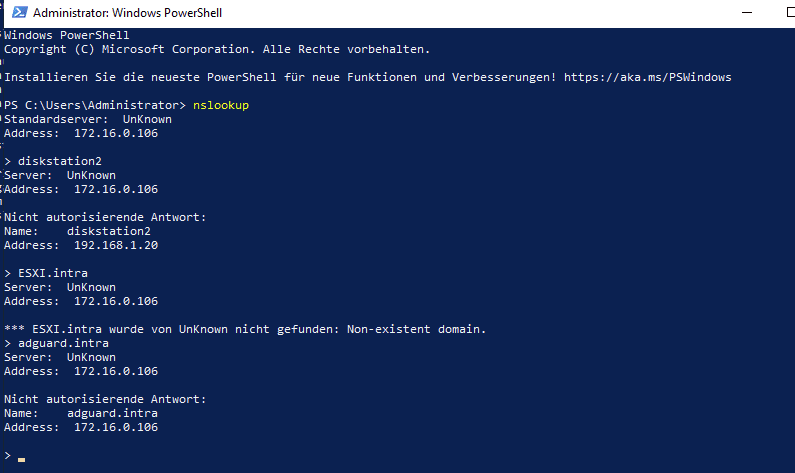Open the PowerShell icon system menu

(19, 12)
